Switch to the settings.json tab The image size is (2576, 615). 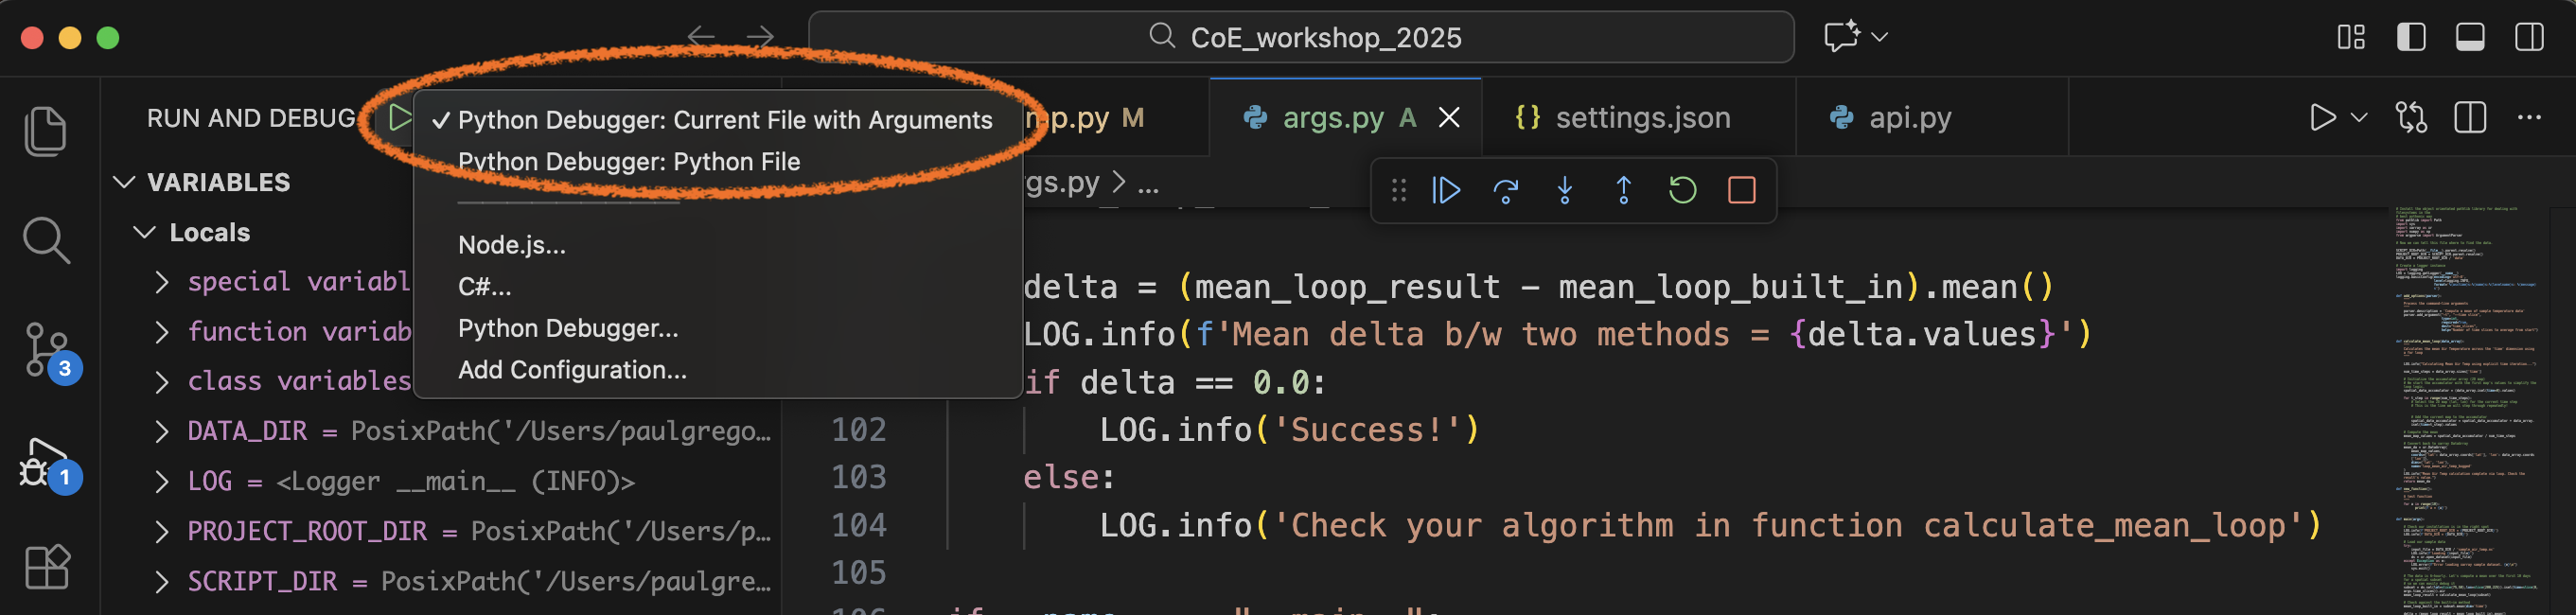tap(1641, 118)
